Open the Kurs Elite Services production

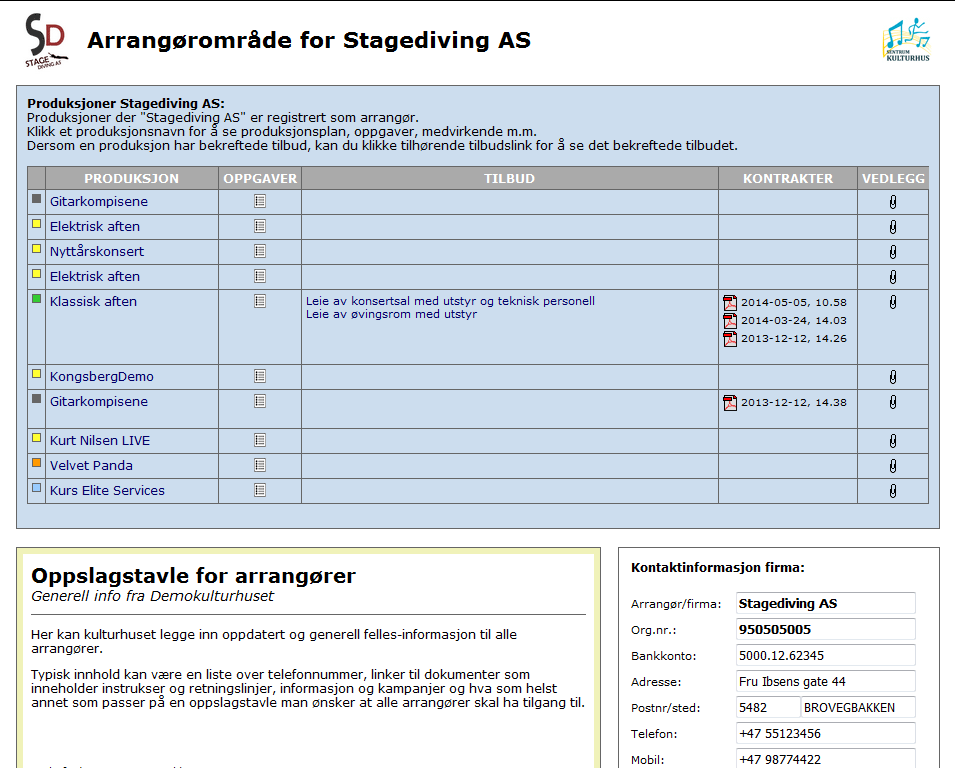point(107,491)
